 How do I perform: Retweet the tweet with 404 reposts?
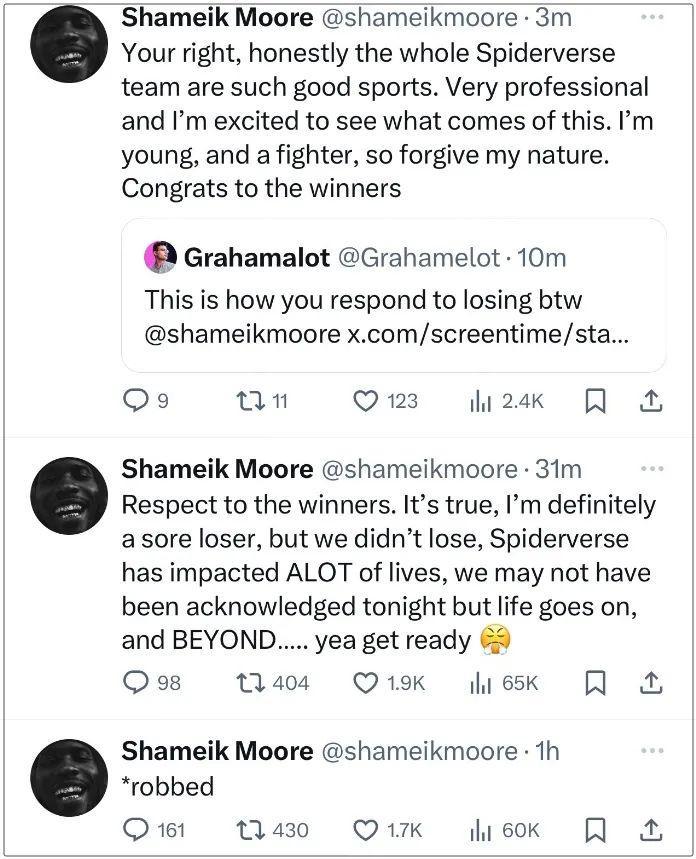point(246,683)
